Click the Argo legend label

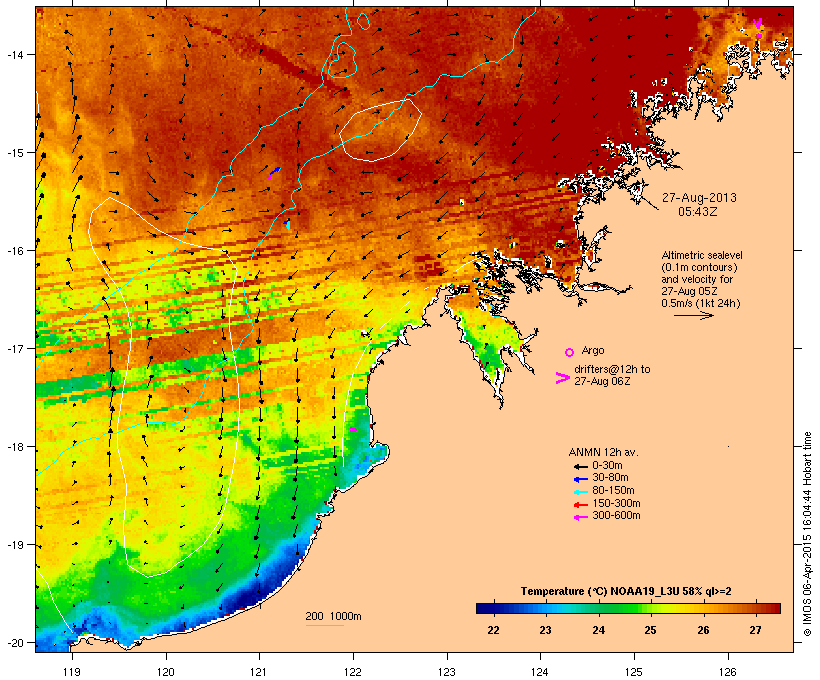click(x=593, y=350)
